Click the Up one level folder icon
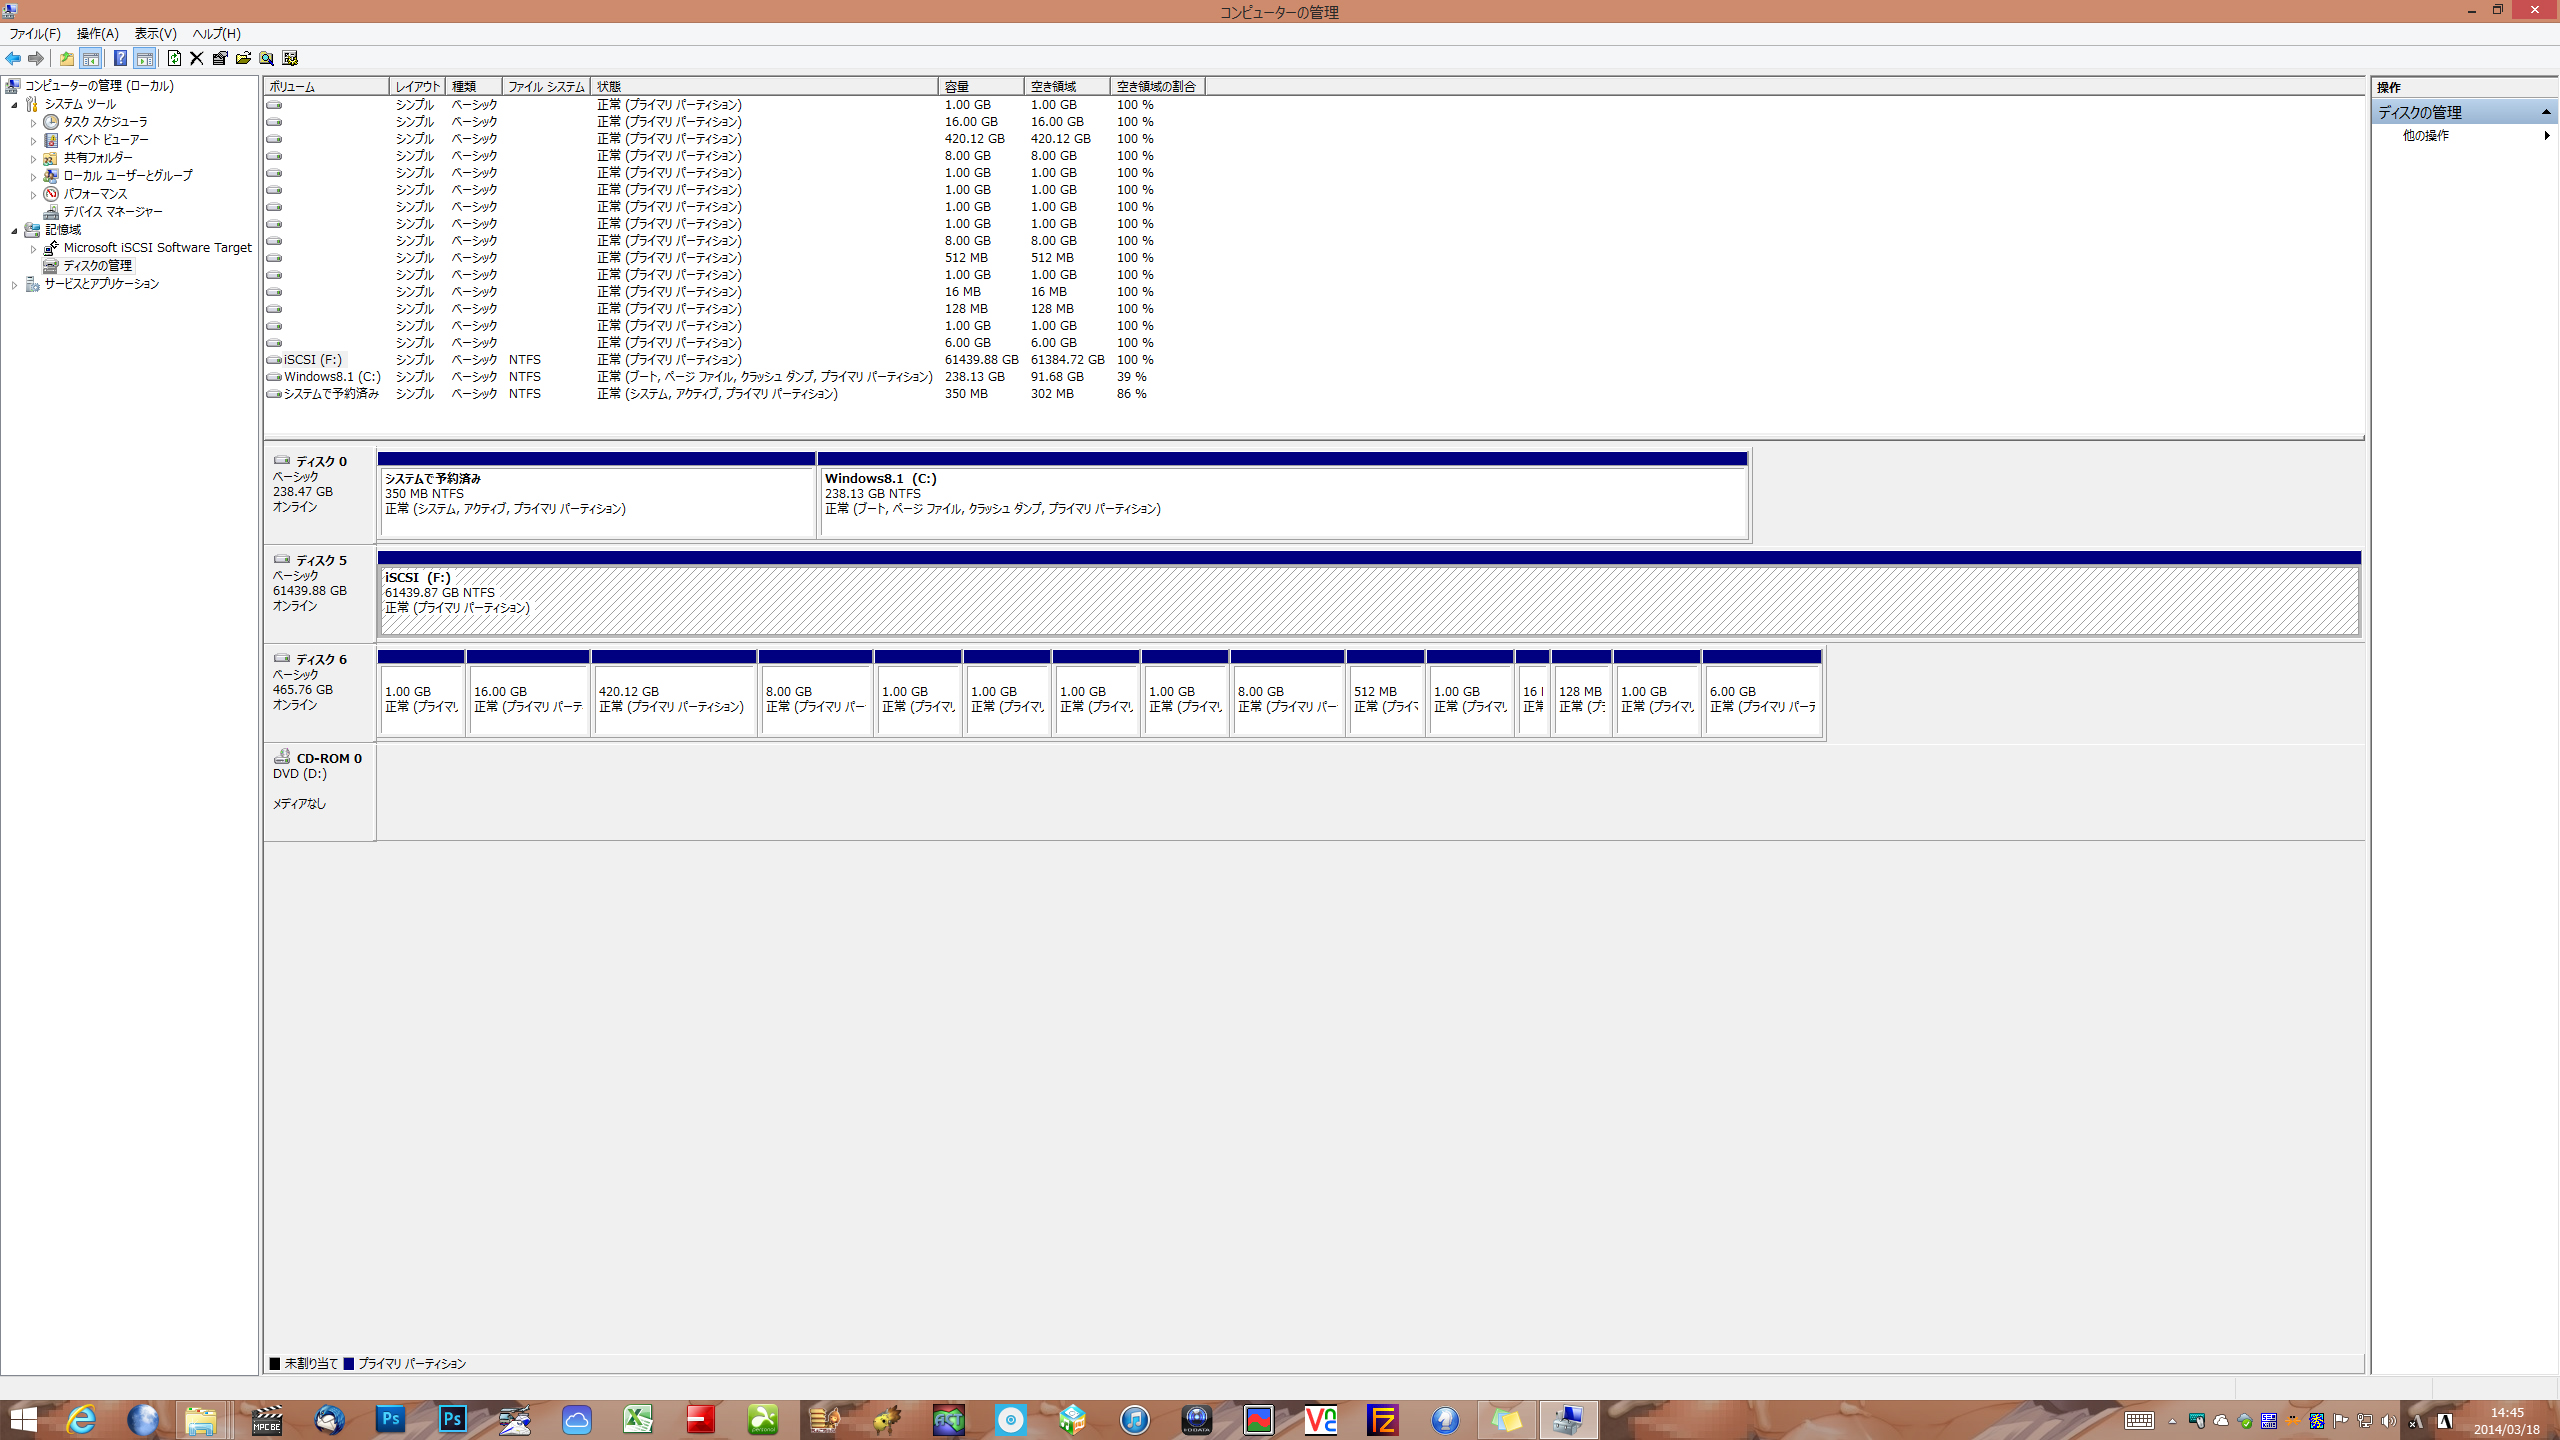The height and width of the screenshot is (1440, 2560). pos(66,58)
